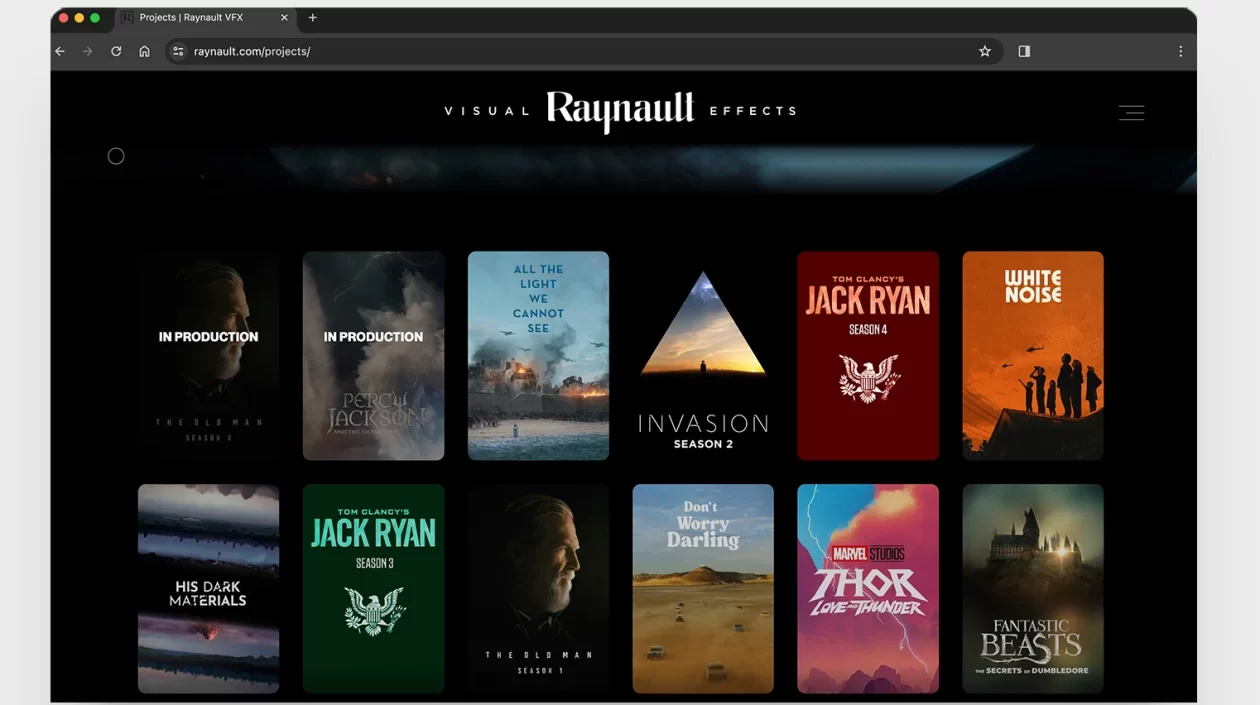Reload the page with refresh icon
1260x705 pixels.
(x=116, y=51)
